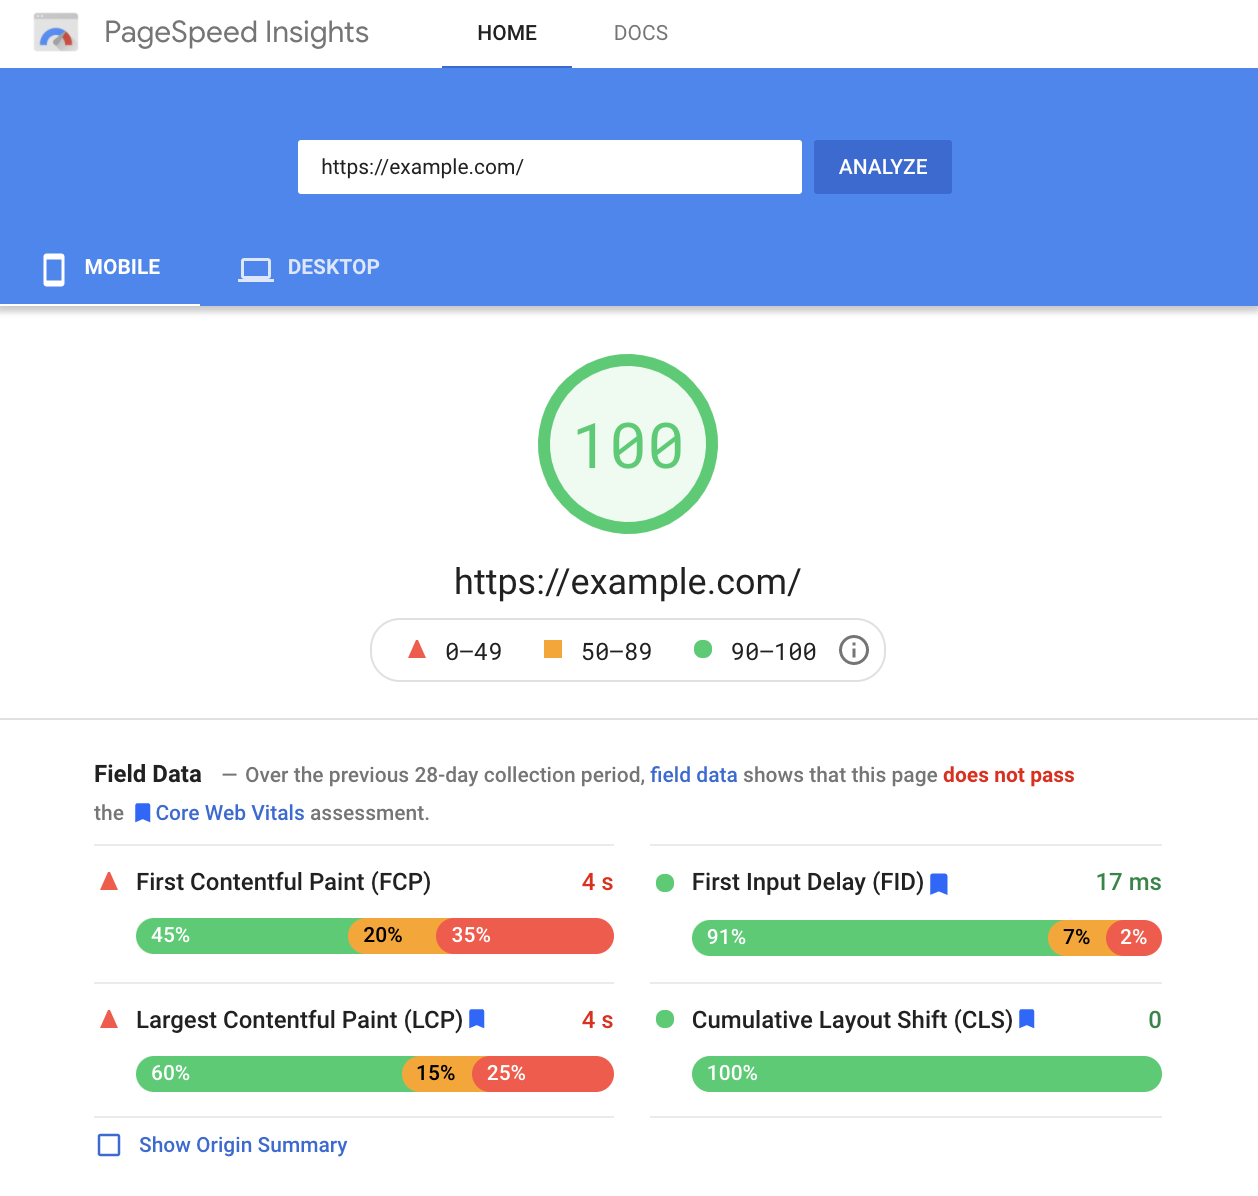
Task: Click the Show Origin Summary label
Action: click(x=243, y=1145)
